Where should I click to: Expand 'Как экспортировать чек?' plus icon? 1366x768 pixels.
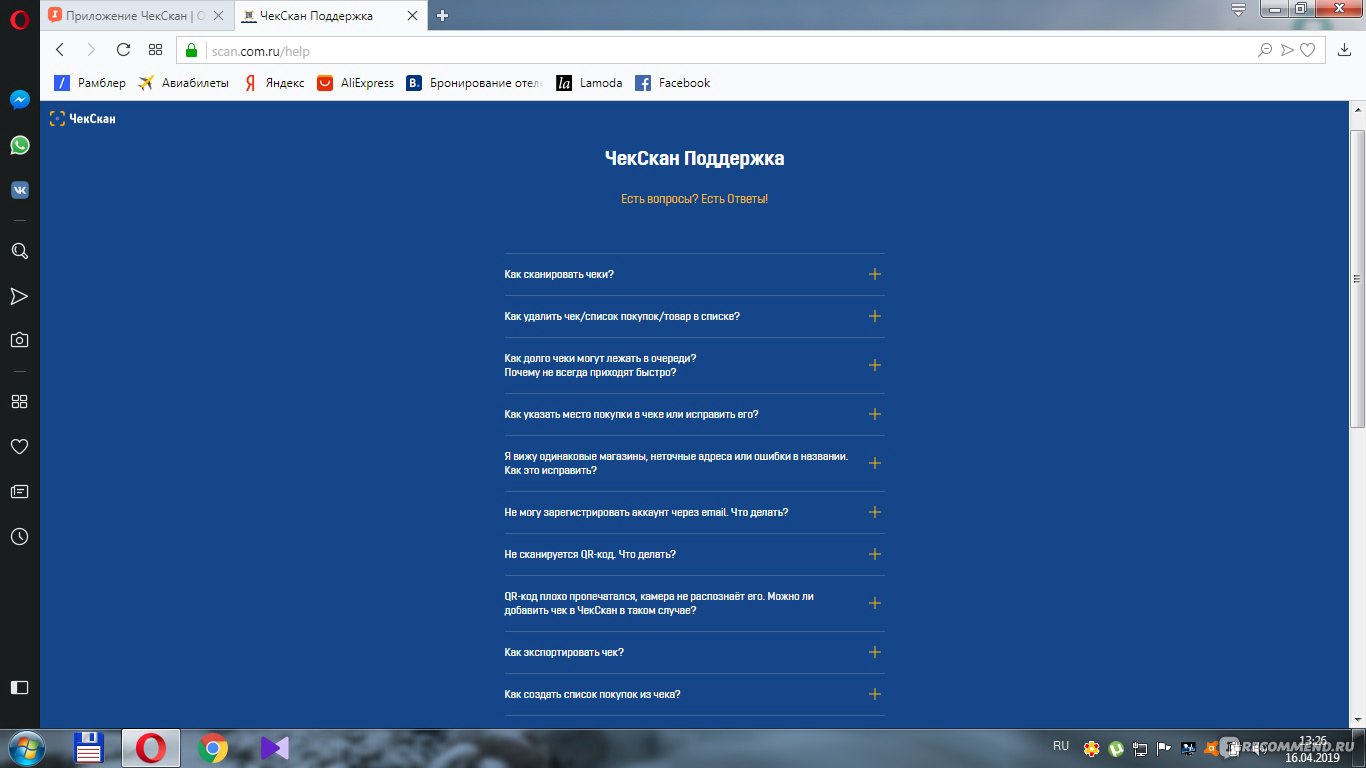[875, 652]
